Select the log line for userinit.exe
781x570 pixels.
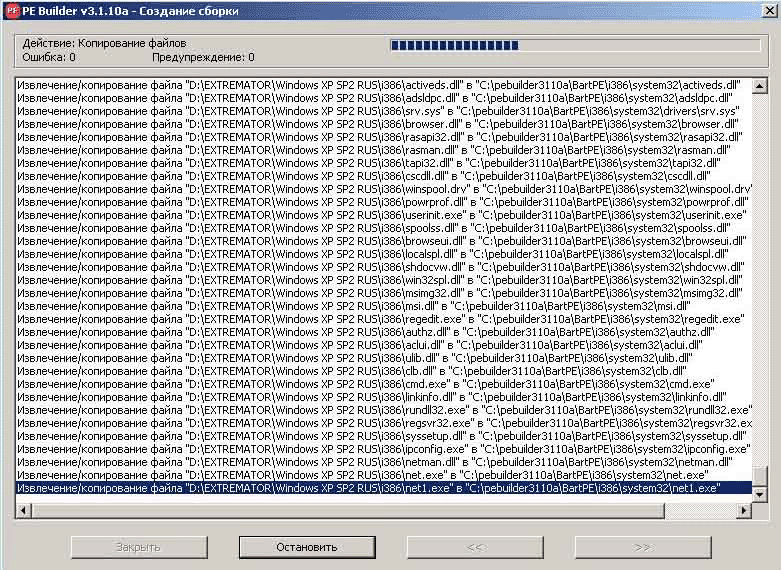(384, 215)
